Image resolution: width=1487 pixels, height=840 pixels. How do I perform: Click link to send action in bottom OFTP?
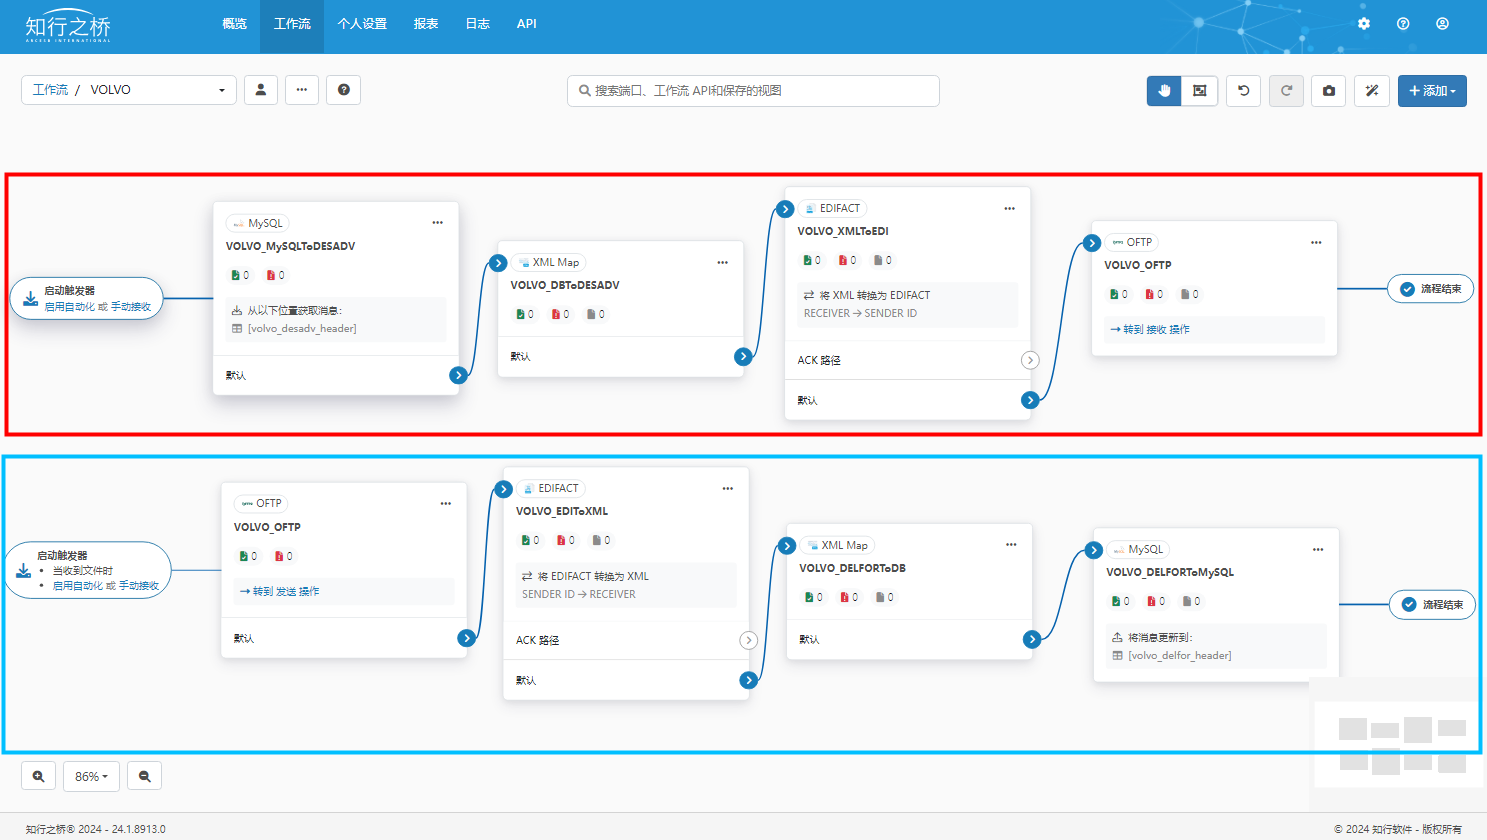tap(280, 591)
